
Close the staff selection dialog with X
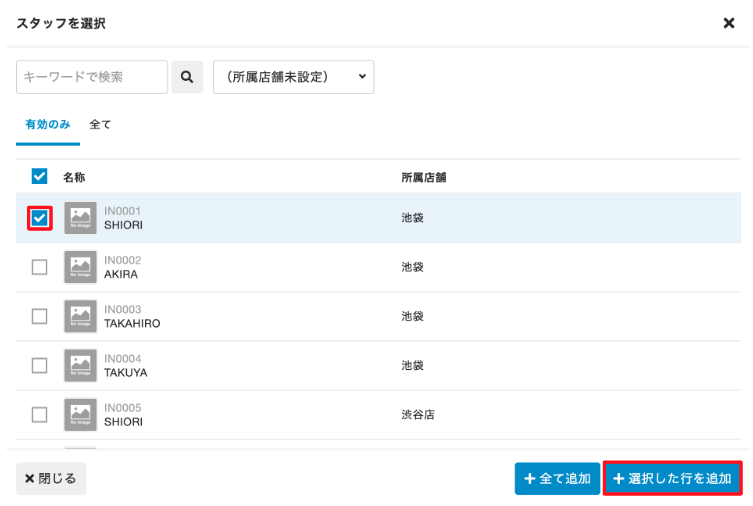728,23
